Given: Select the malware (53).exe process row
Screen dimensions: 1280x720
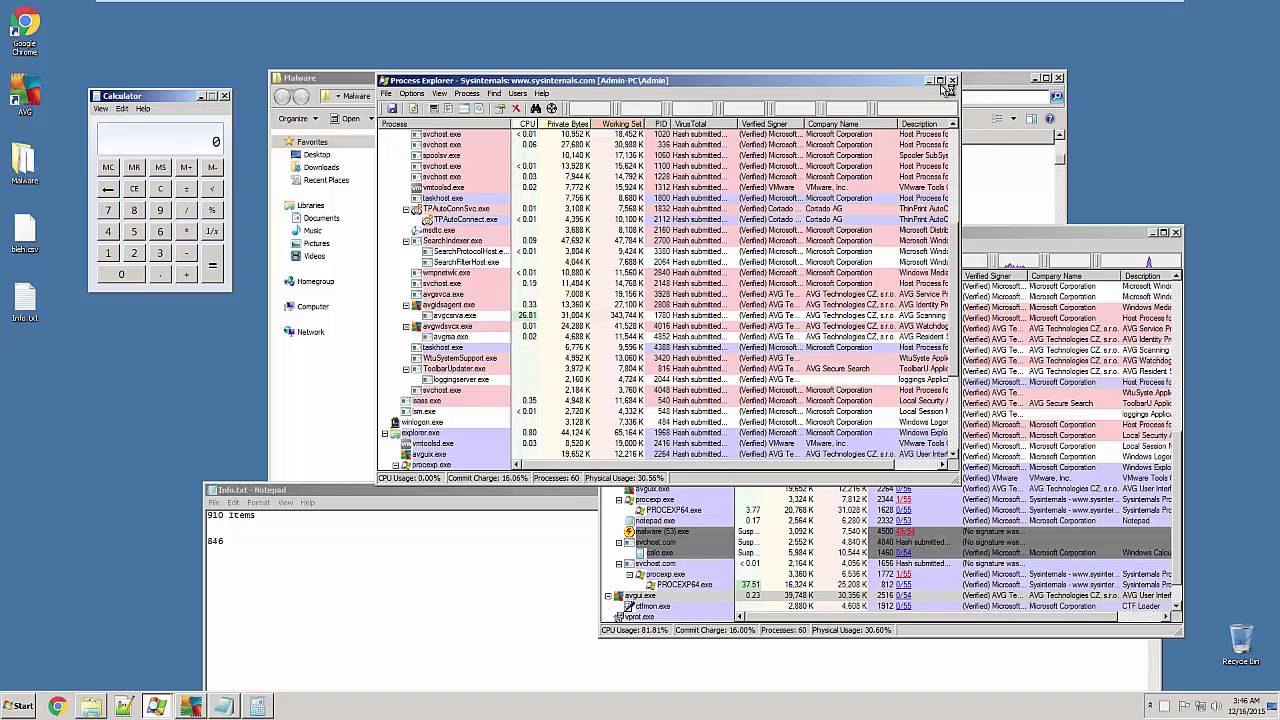Looking at the screenshot, I should [x=888, y=531].
